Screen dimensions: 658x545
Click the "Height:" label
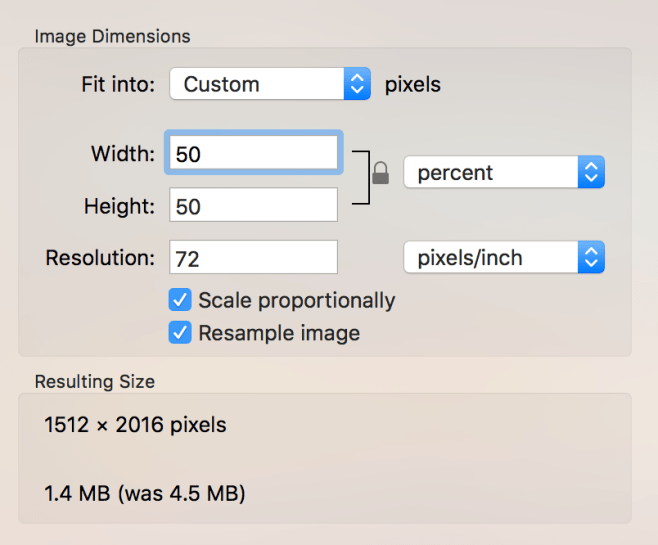(x=120, y=206)
